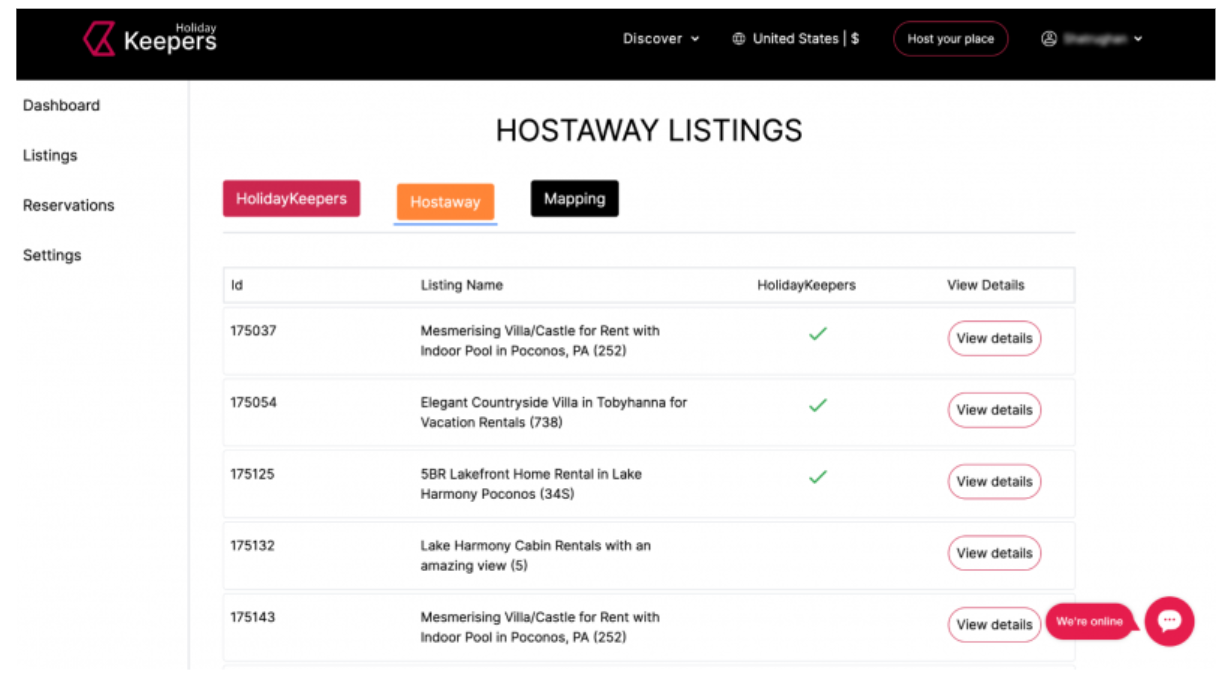This screenshot has height=678, width=1230.
Task: Open the live chat bubble icon
Action: tap(1169, 621)
